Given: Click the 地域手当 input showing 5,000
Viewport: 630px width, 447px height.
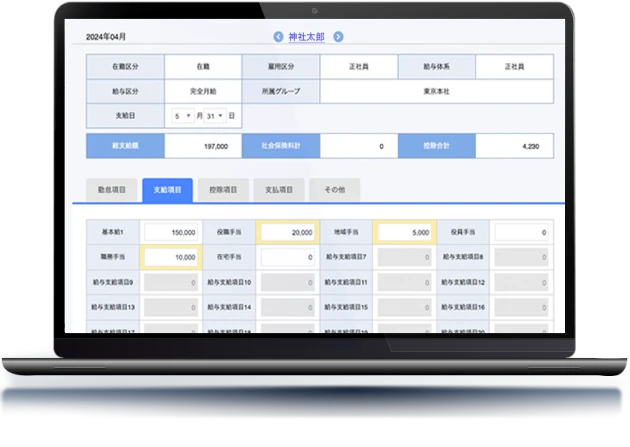Looking at the screenshot, I should point(405,232).
